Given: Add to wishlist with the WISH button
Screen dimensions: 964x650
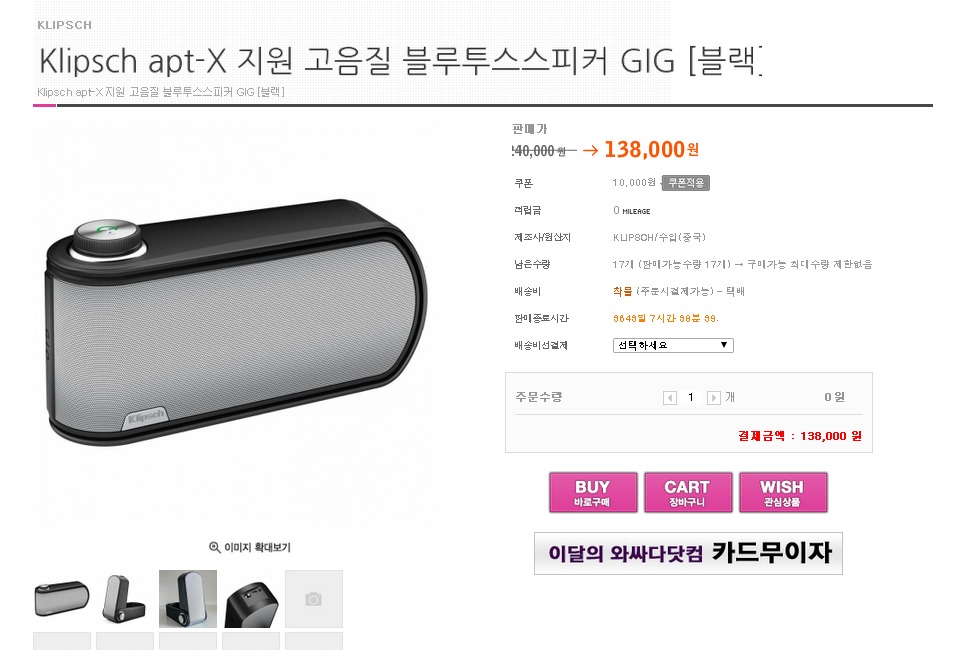Looking at the screenshot, I should coord(783,493).
